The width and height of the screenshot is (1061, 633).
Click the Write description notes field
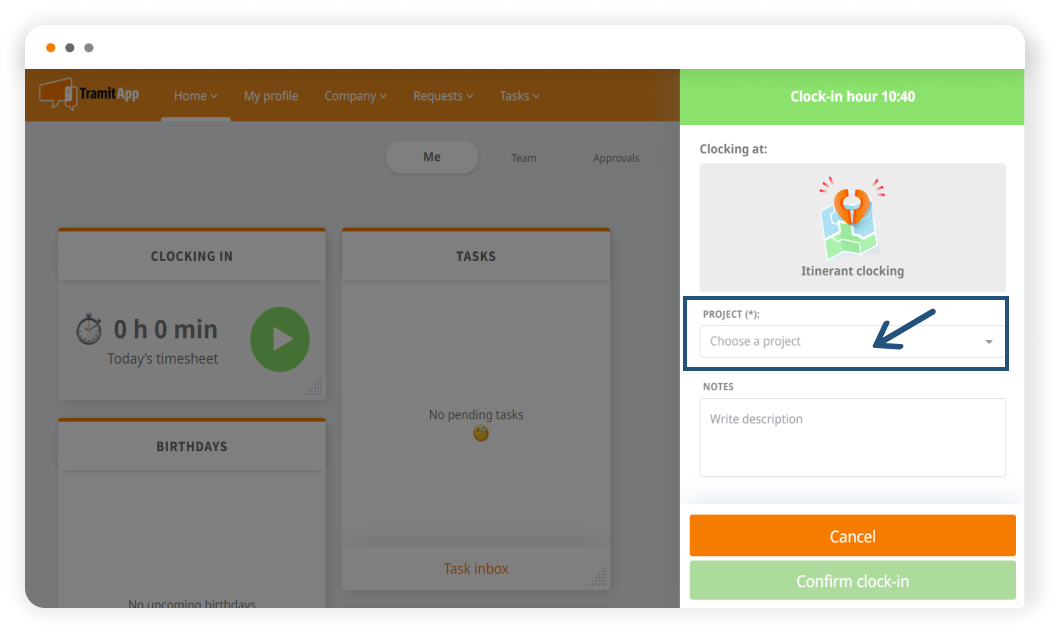[x=852, y=437]
